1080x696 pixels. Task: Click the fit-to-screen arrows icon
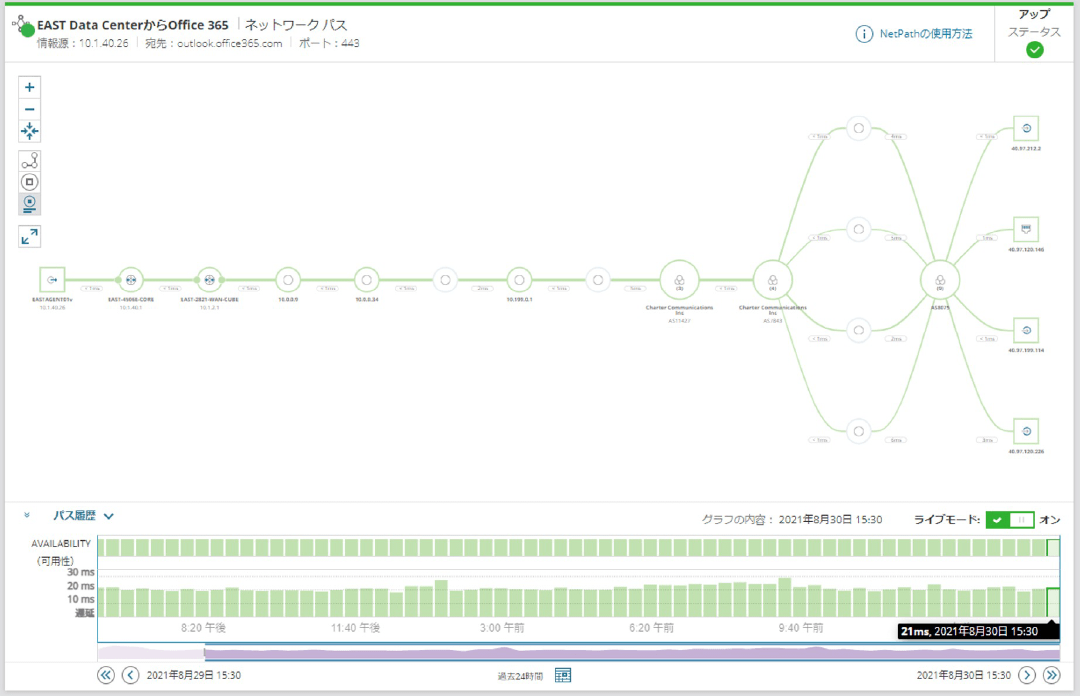[29, 131]
